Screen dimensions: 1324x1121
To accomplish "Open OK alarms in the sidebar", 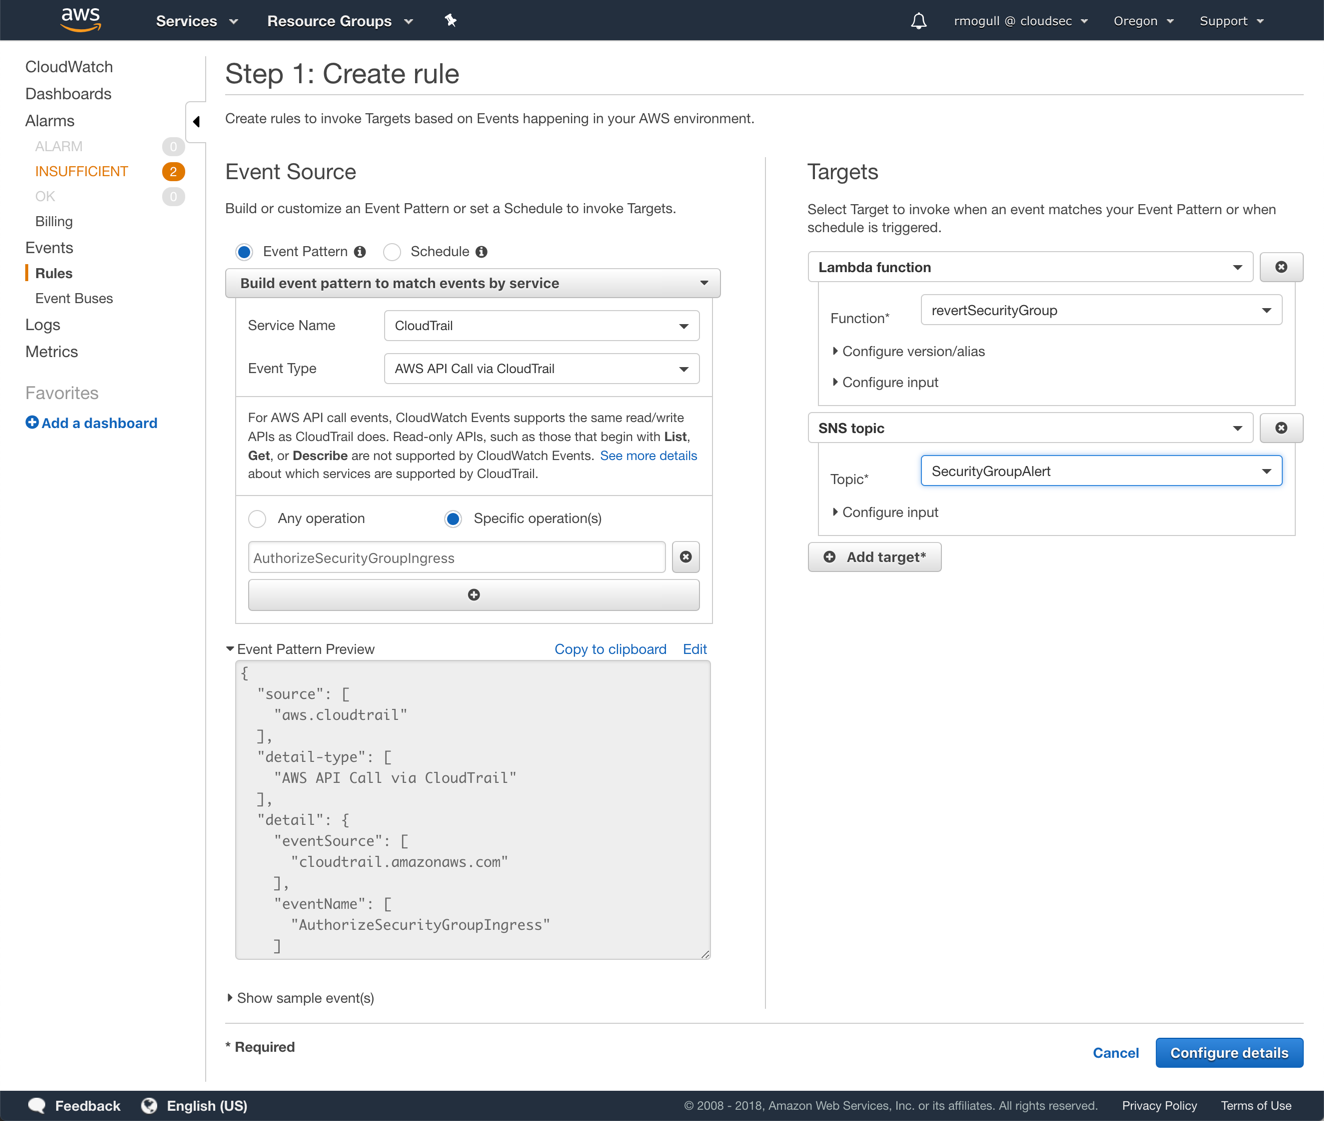I will point(45,196).
